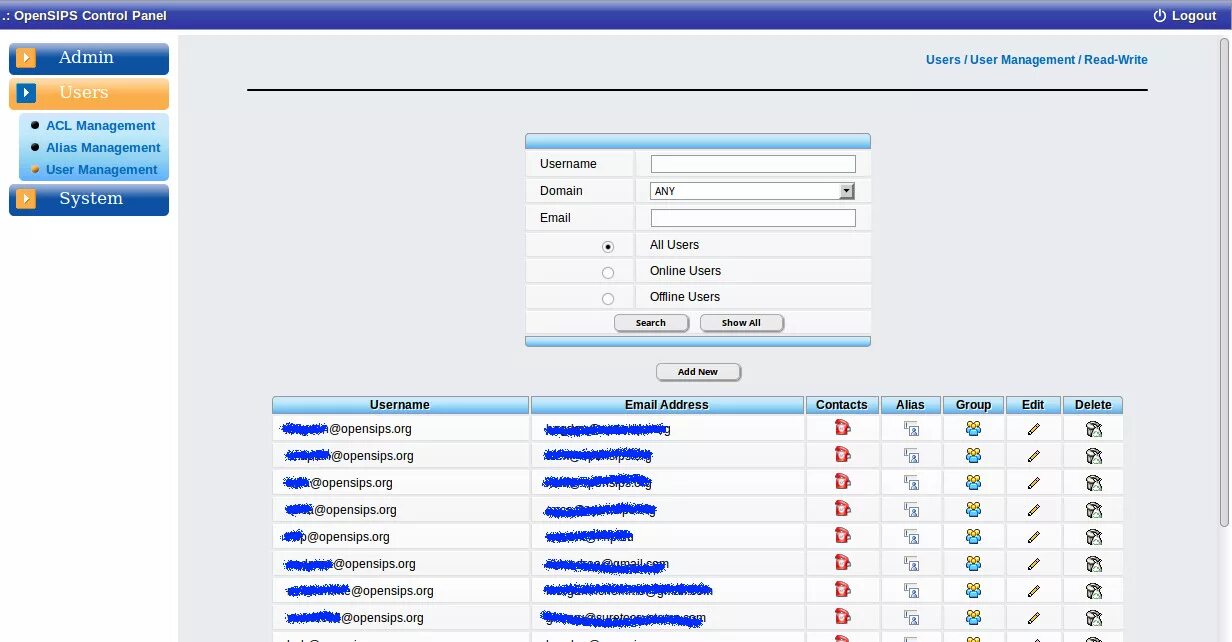Click the Add New button
1232x642 pixels.
(698, 372)
